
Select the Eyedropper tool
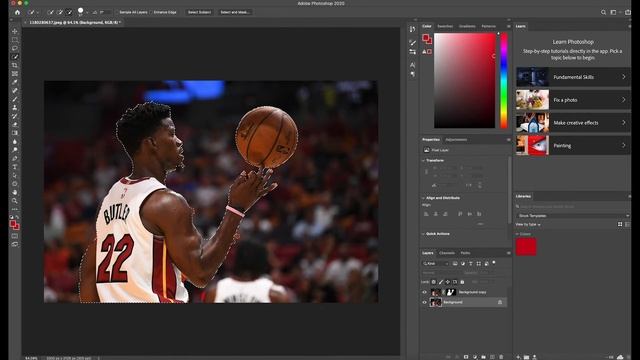[x=15, y=82]
